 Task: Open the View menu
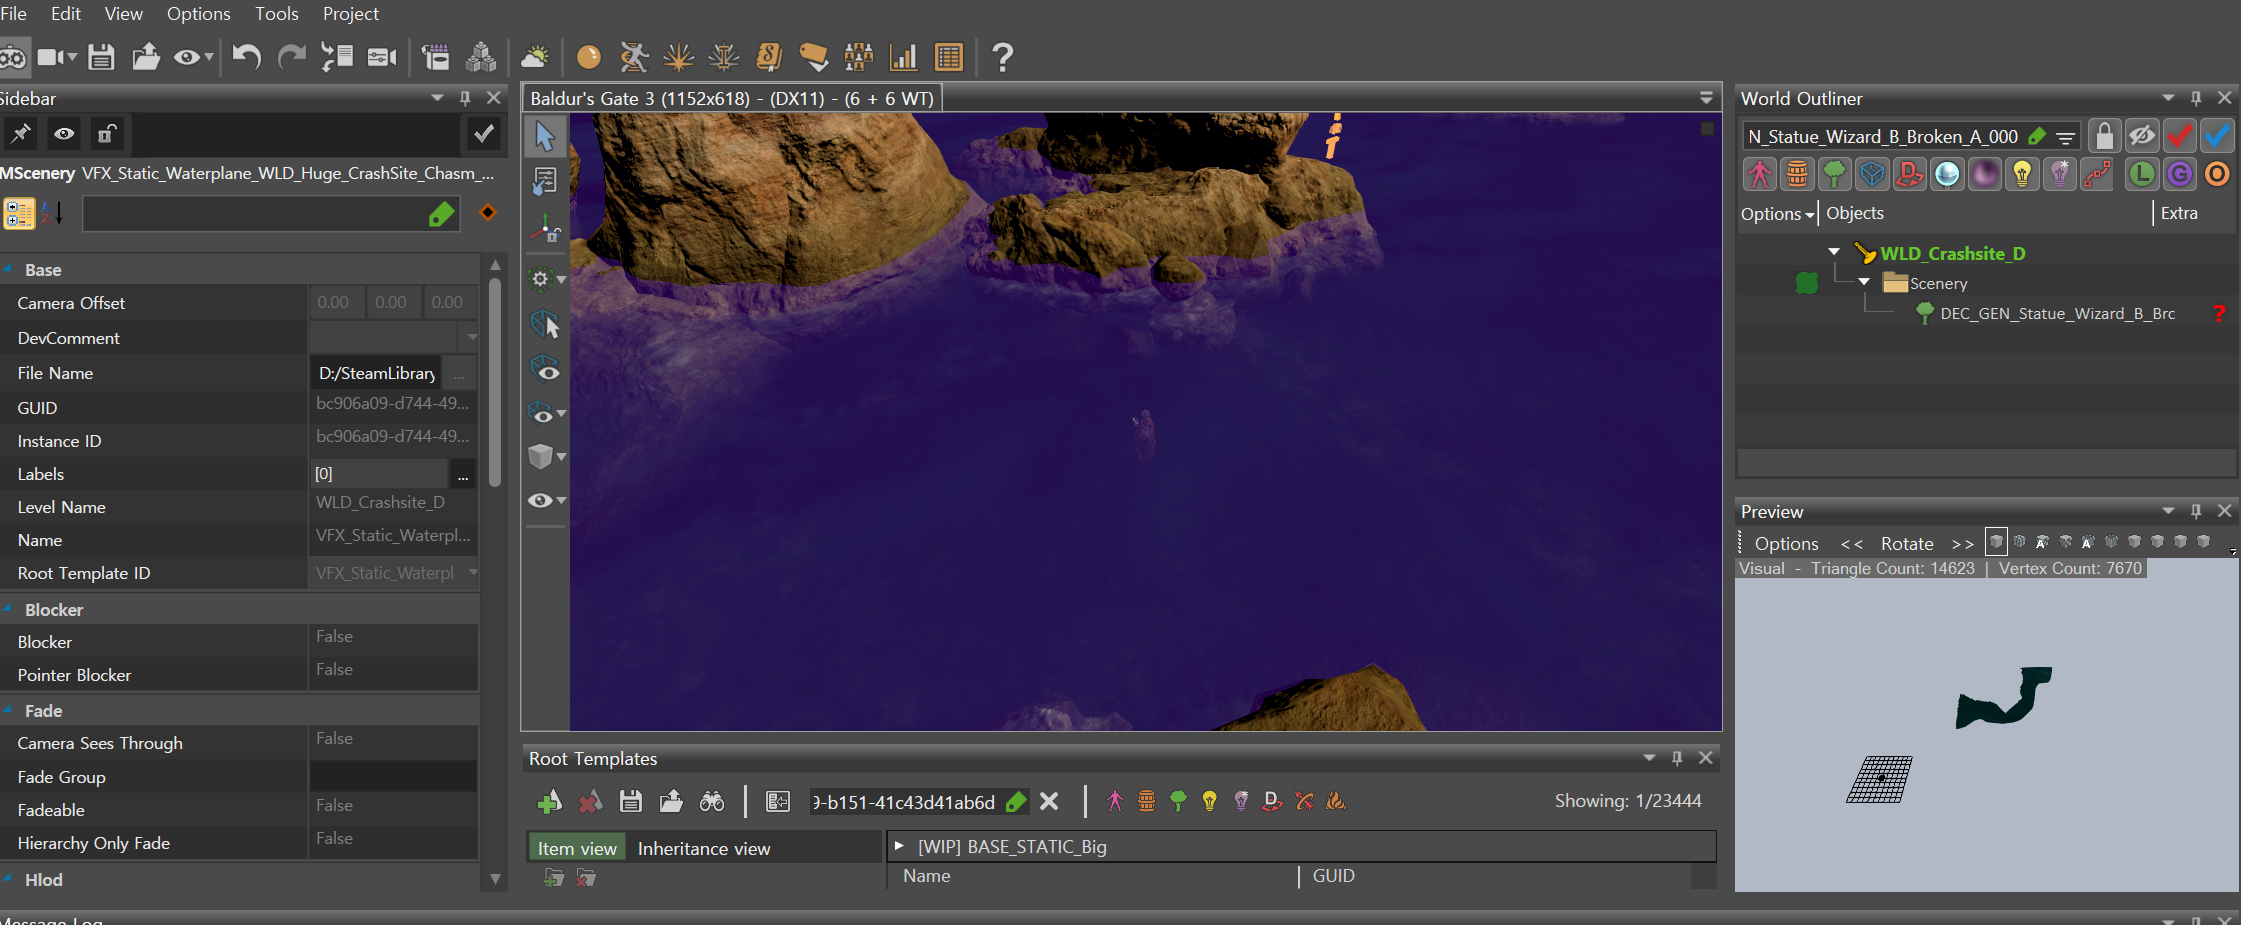point(124,13)
